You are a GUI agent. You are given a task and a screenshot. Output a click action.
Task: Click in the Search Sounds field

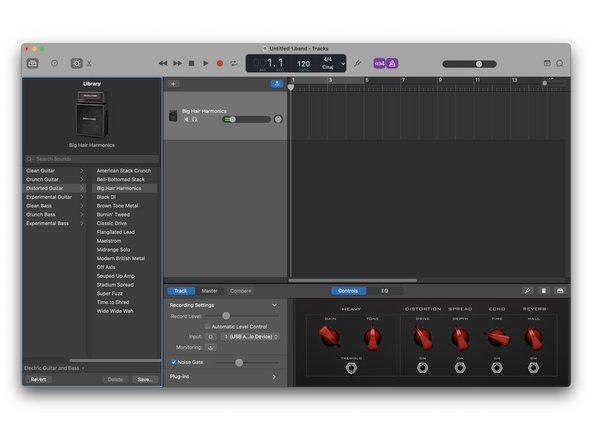coord(92,159)
